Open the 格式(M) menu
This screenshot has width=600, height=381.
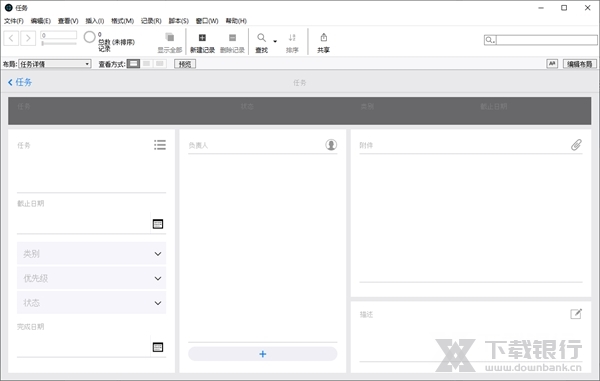(x=122, y=21)
